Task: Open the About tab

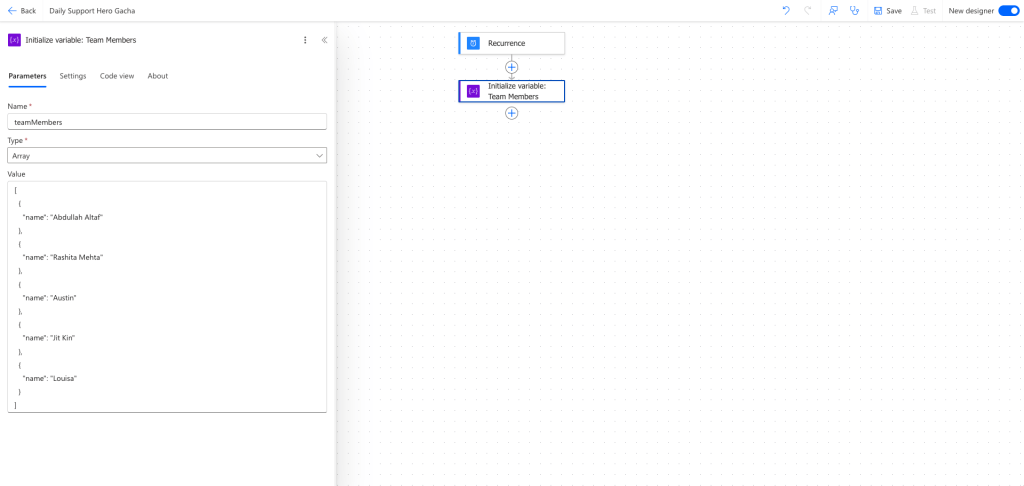Action: coord(158,76)
